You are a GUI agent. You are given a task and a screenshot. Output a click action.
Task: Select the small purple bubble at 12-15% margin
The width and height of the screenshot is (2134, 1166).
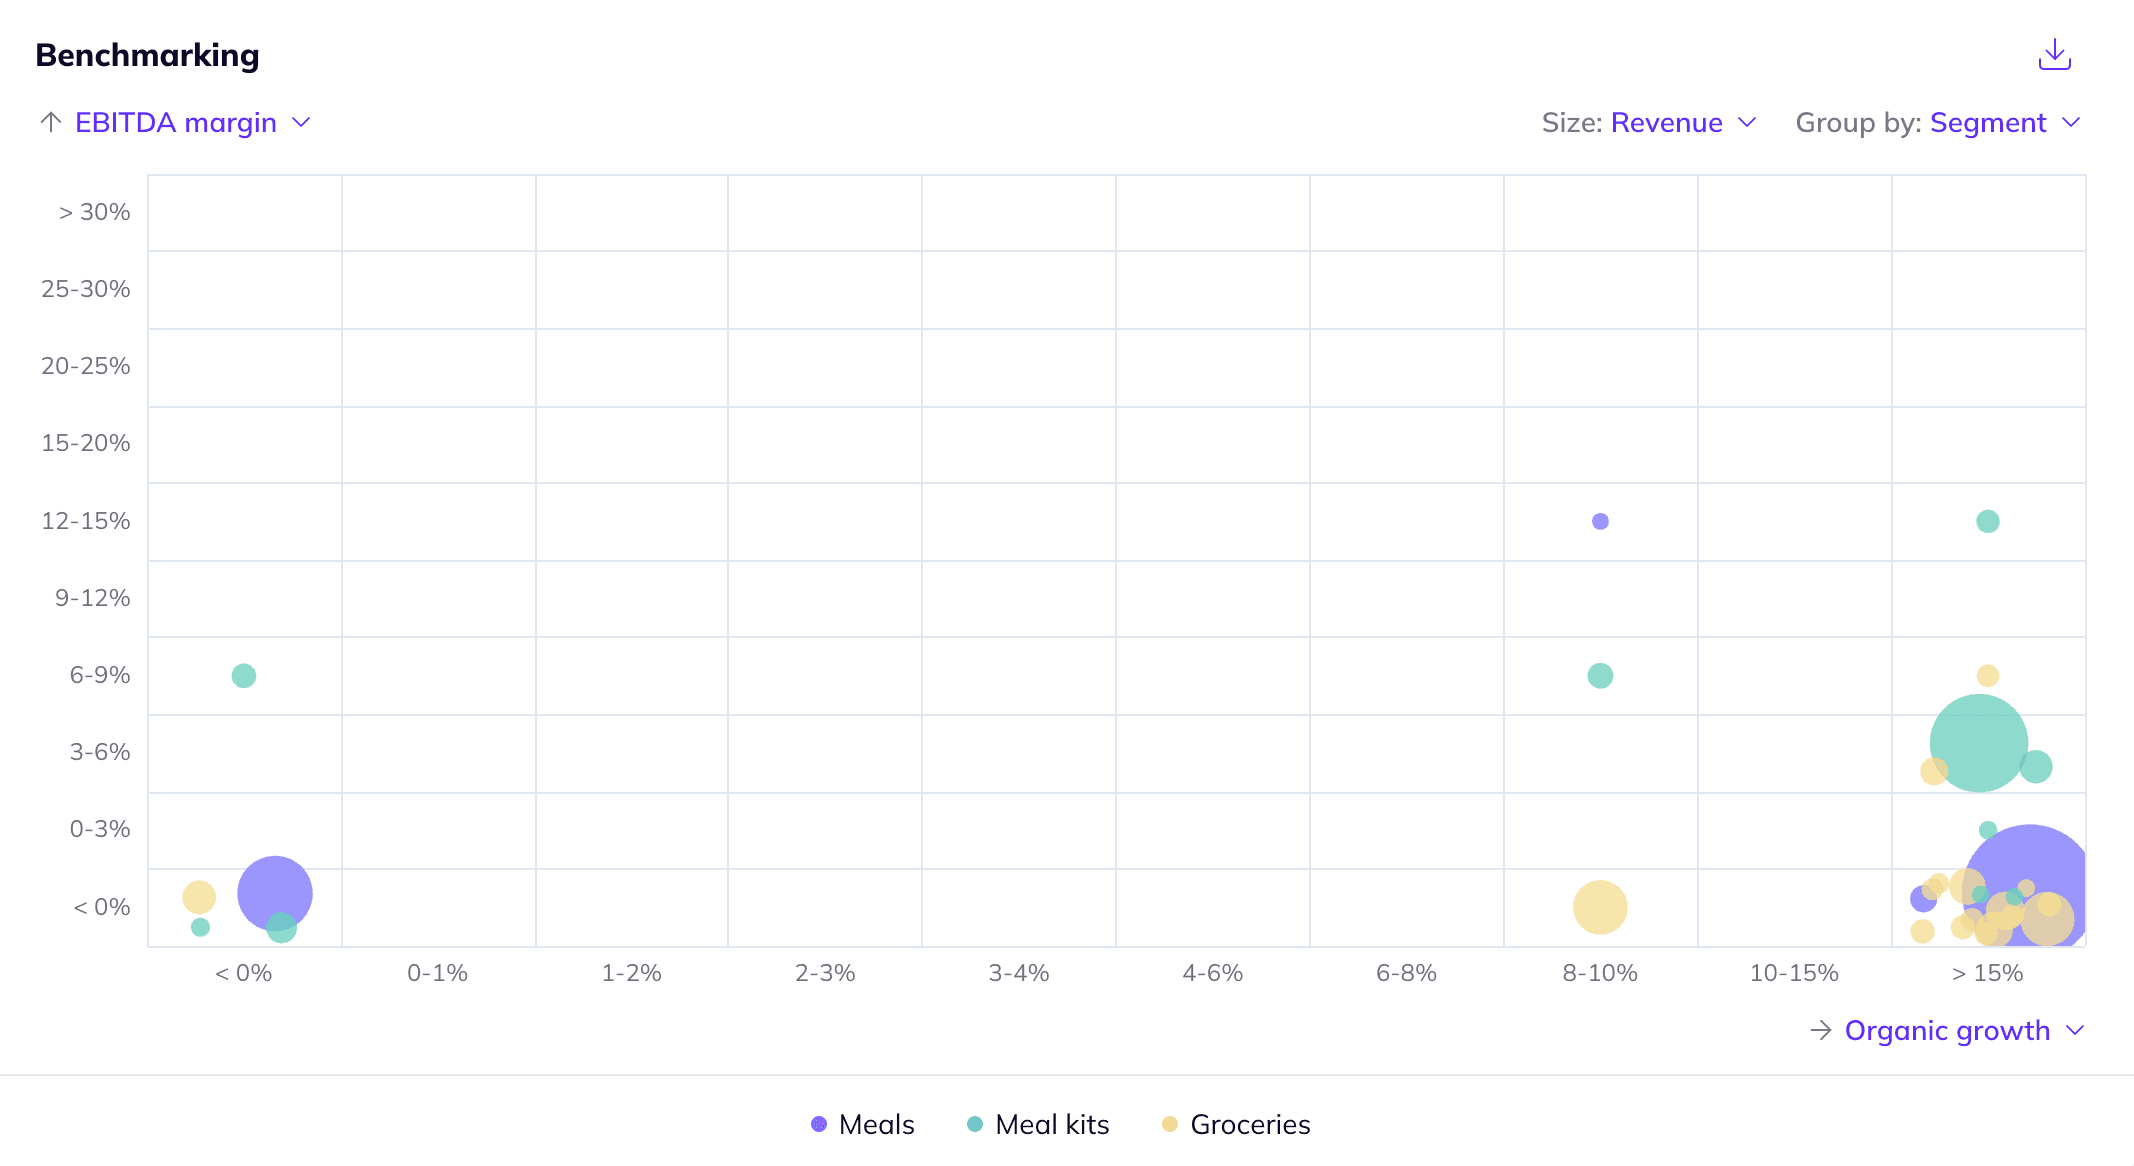pos(1600,521)
